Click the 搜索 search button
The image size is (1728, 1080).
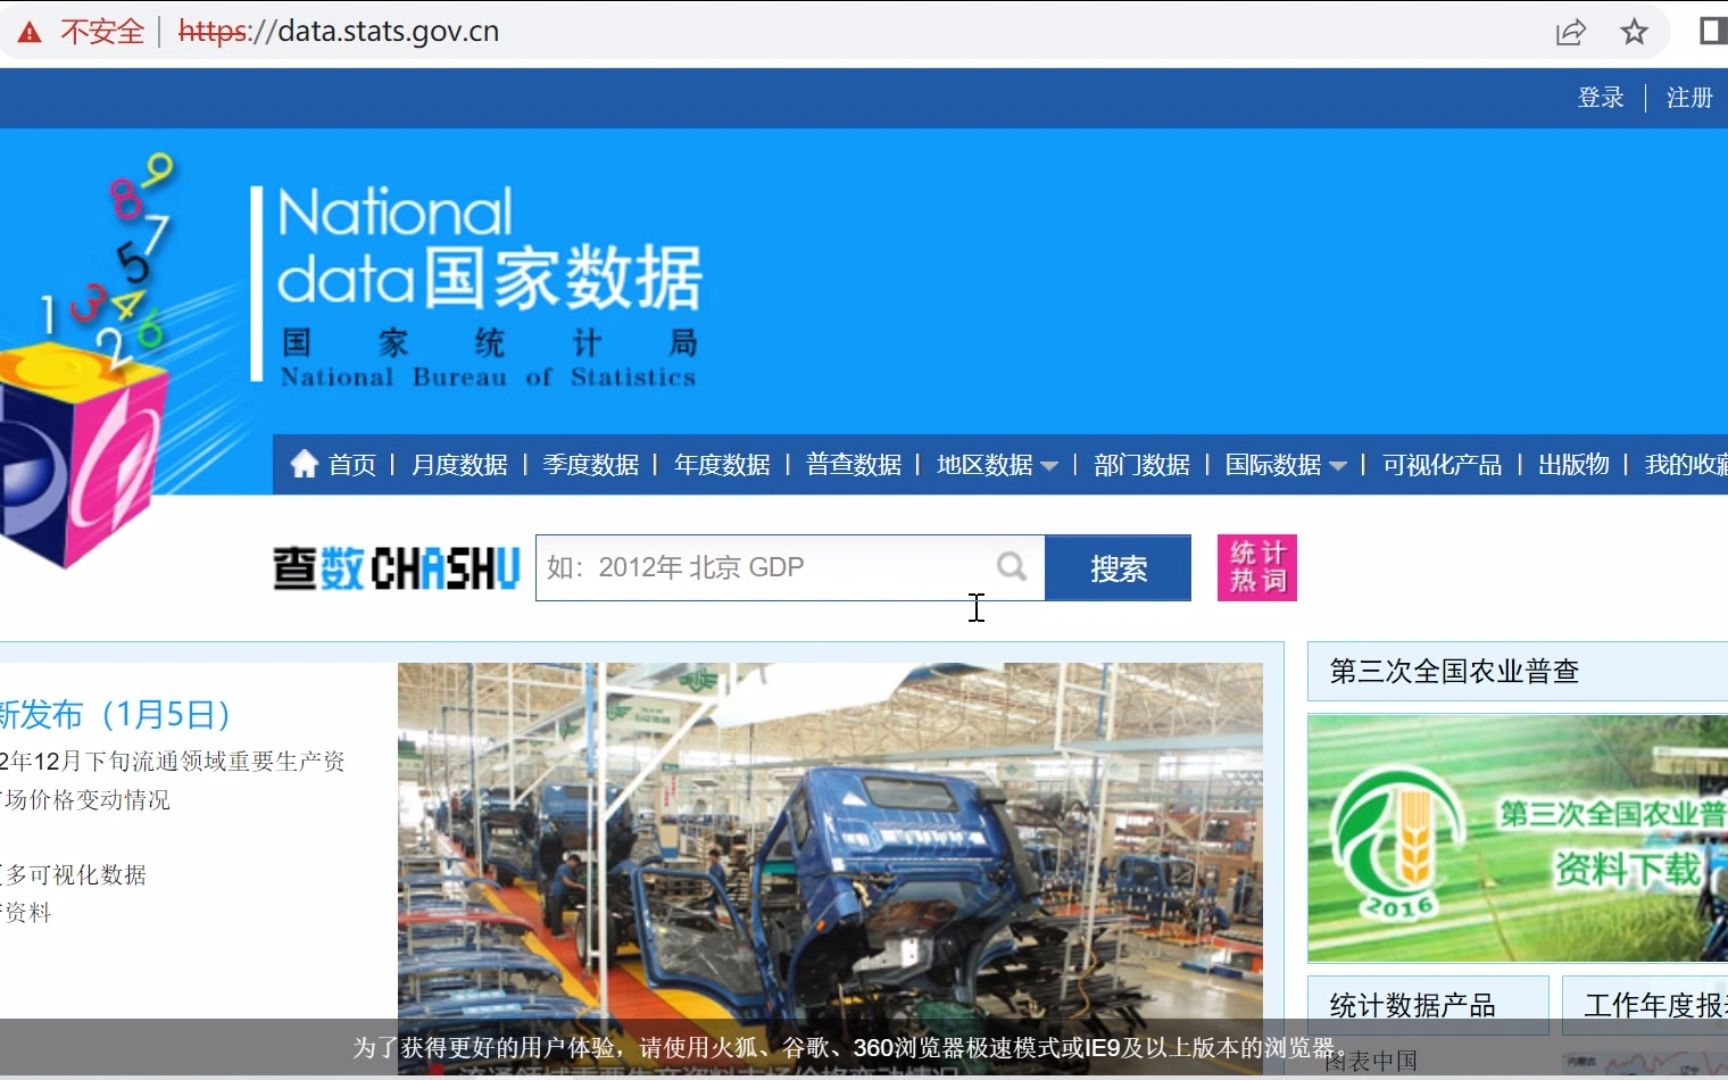(x=1118, y=568)
